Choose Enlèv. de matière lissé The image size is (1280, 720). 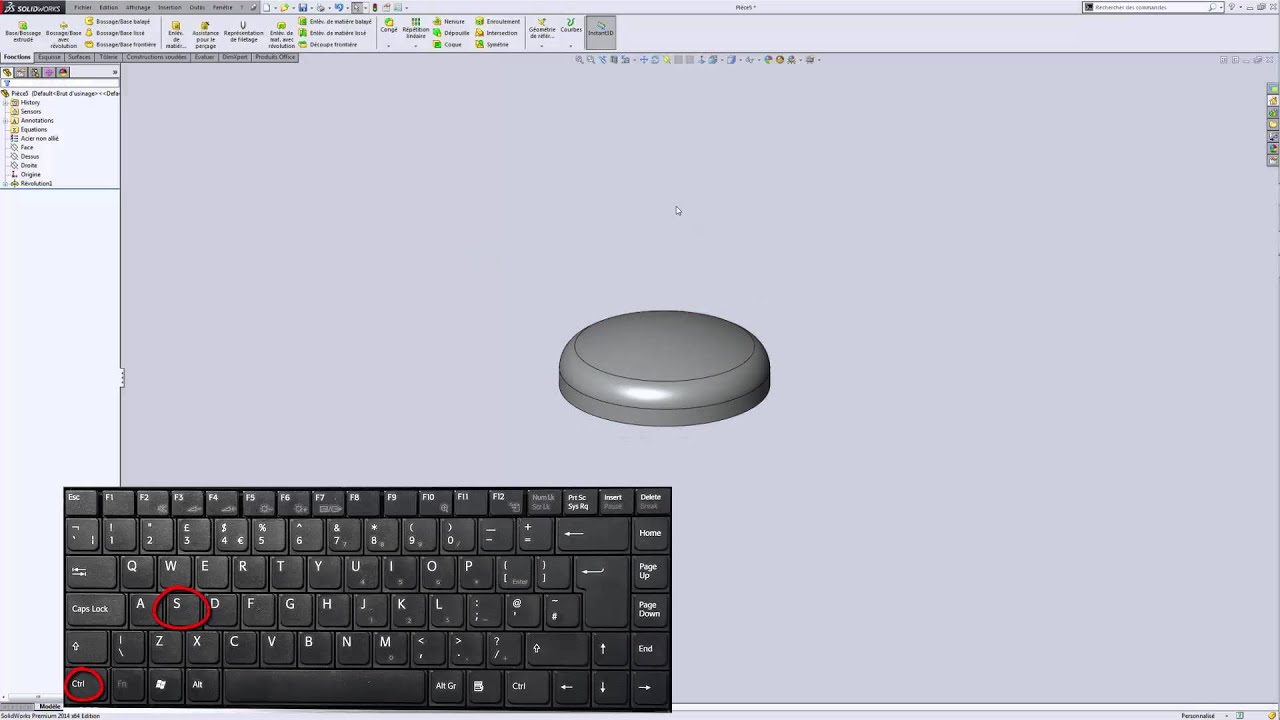tap(333, 33)
